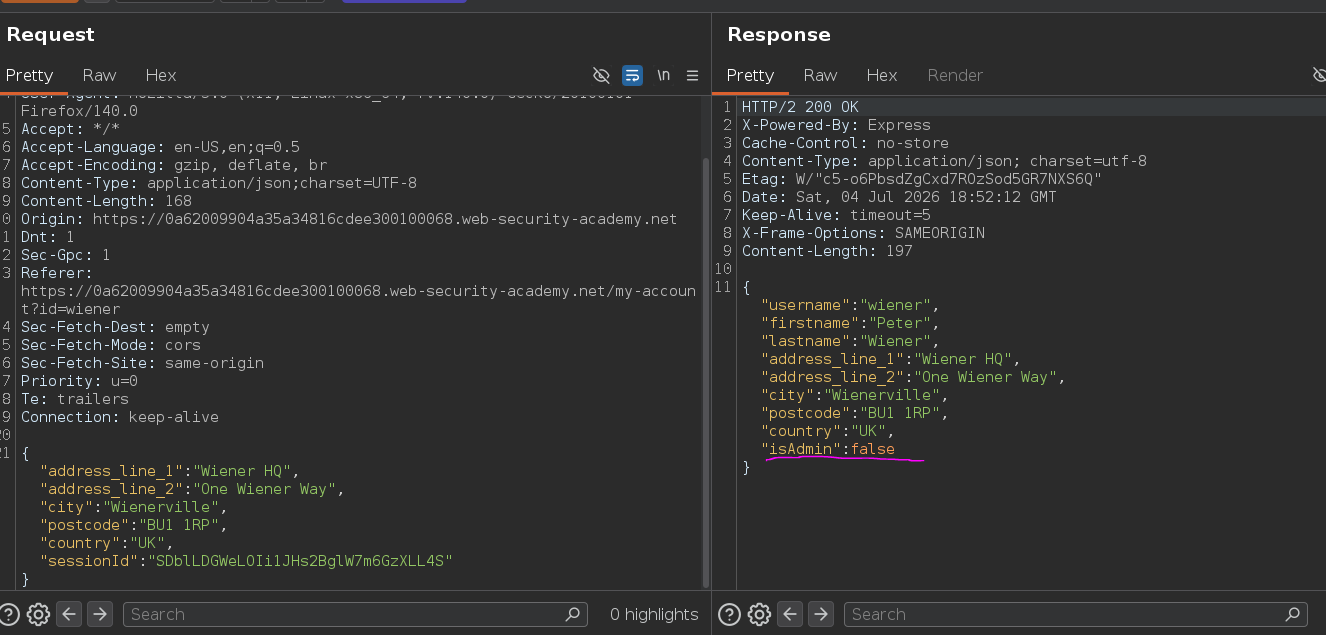
Task: Click "city":"Wienerville" in request body
Action: click(134, 507)
